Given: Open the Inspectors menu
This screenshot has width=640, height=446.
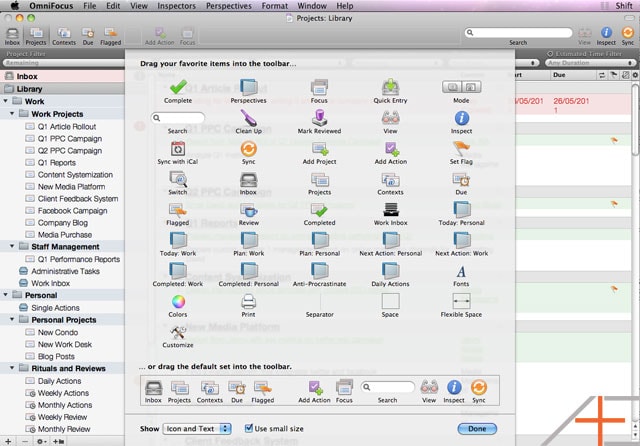Looking at the screenshot, I should point(176,6).
